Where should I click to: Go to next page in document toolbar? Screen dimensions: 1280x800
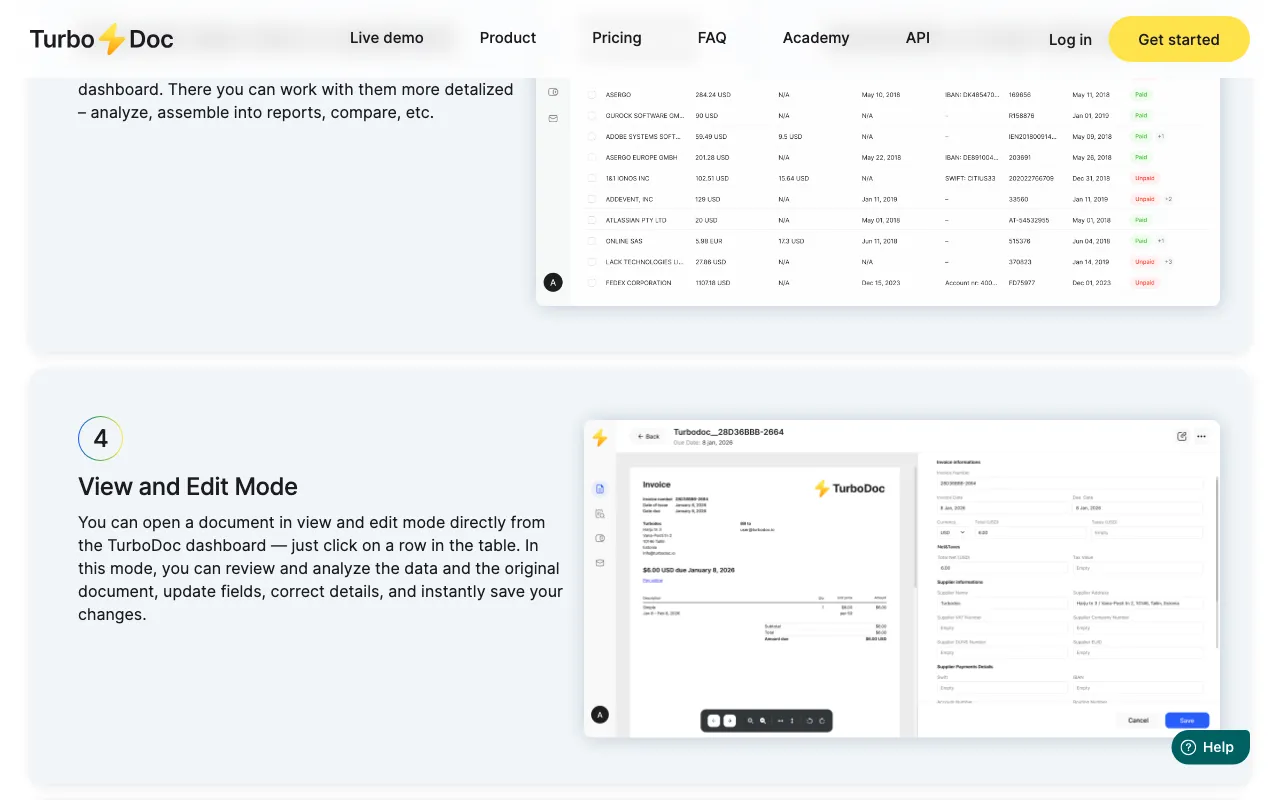(x=729, y=720)
